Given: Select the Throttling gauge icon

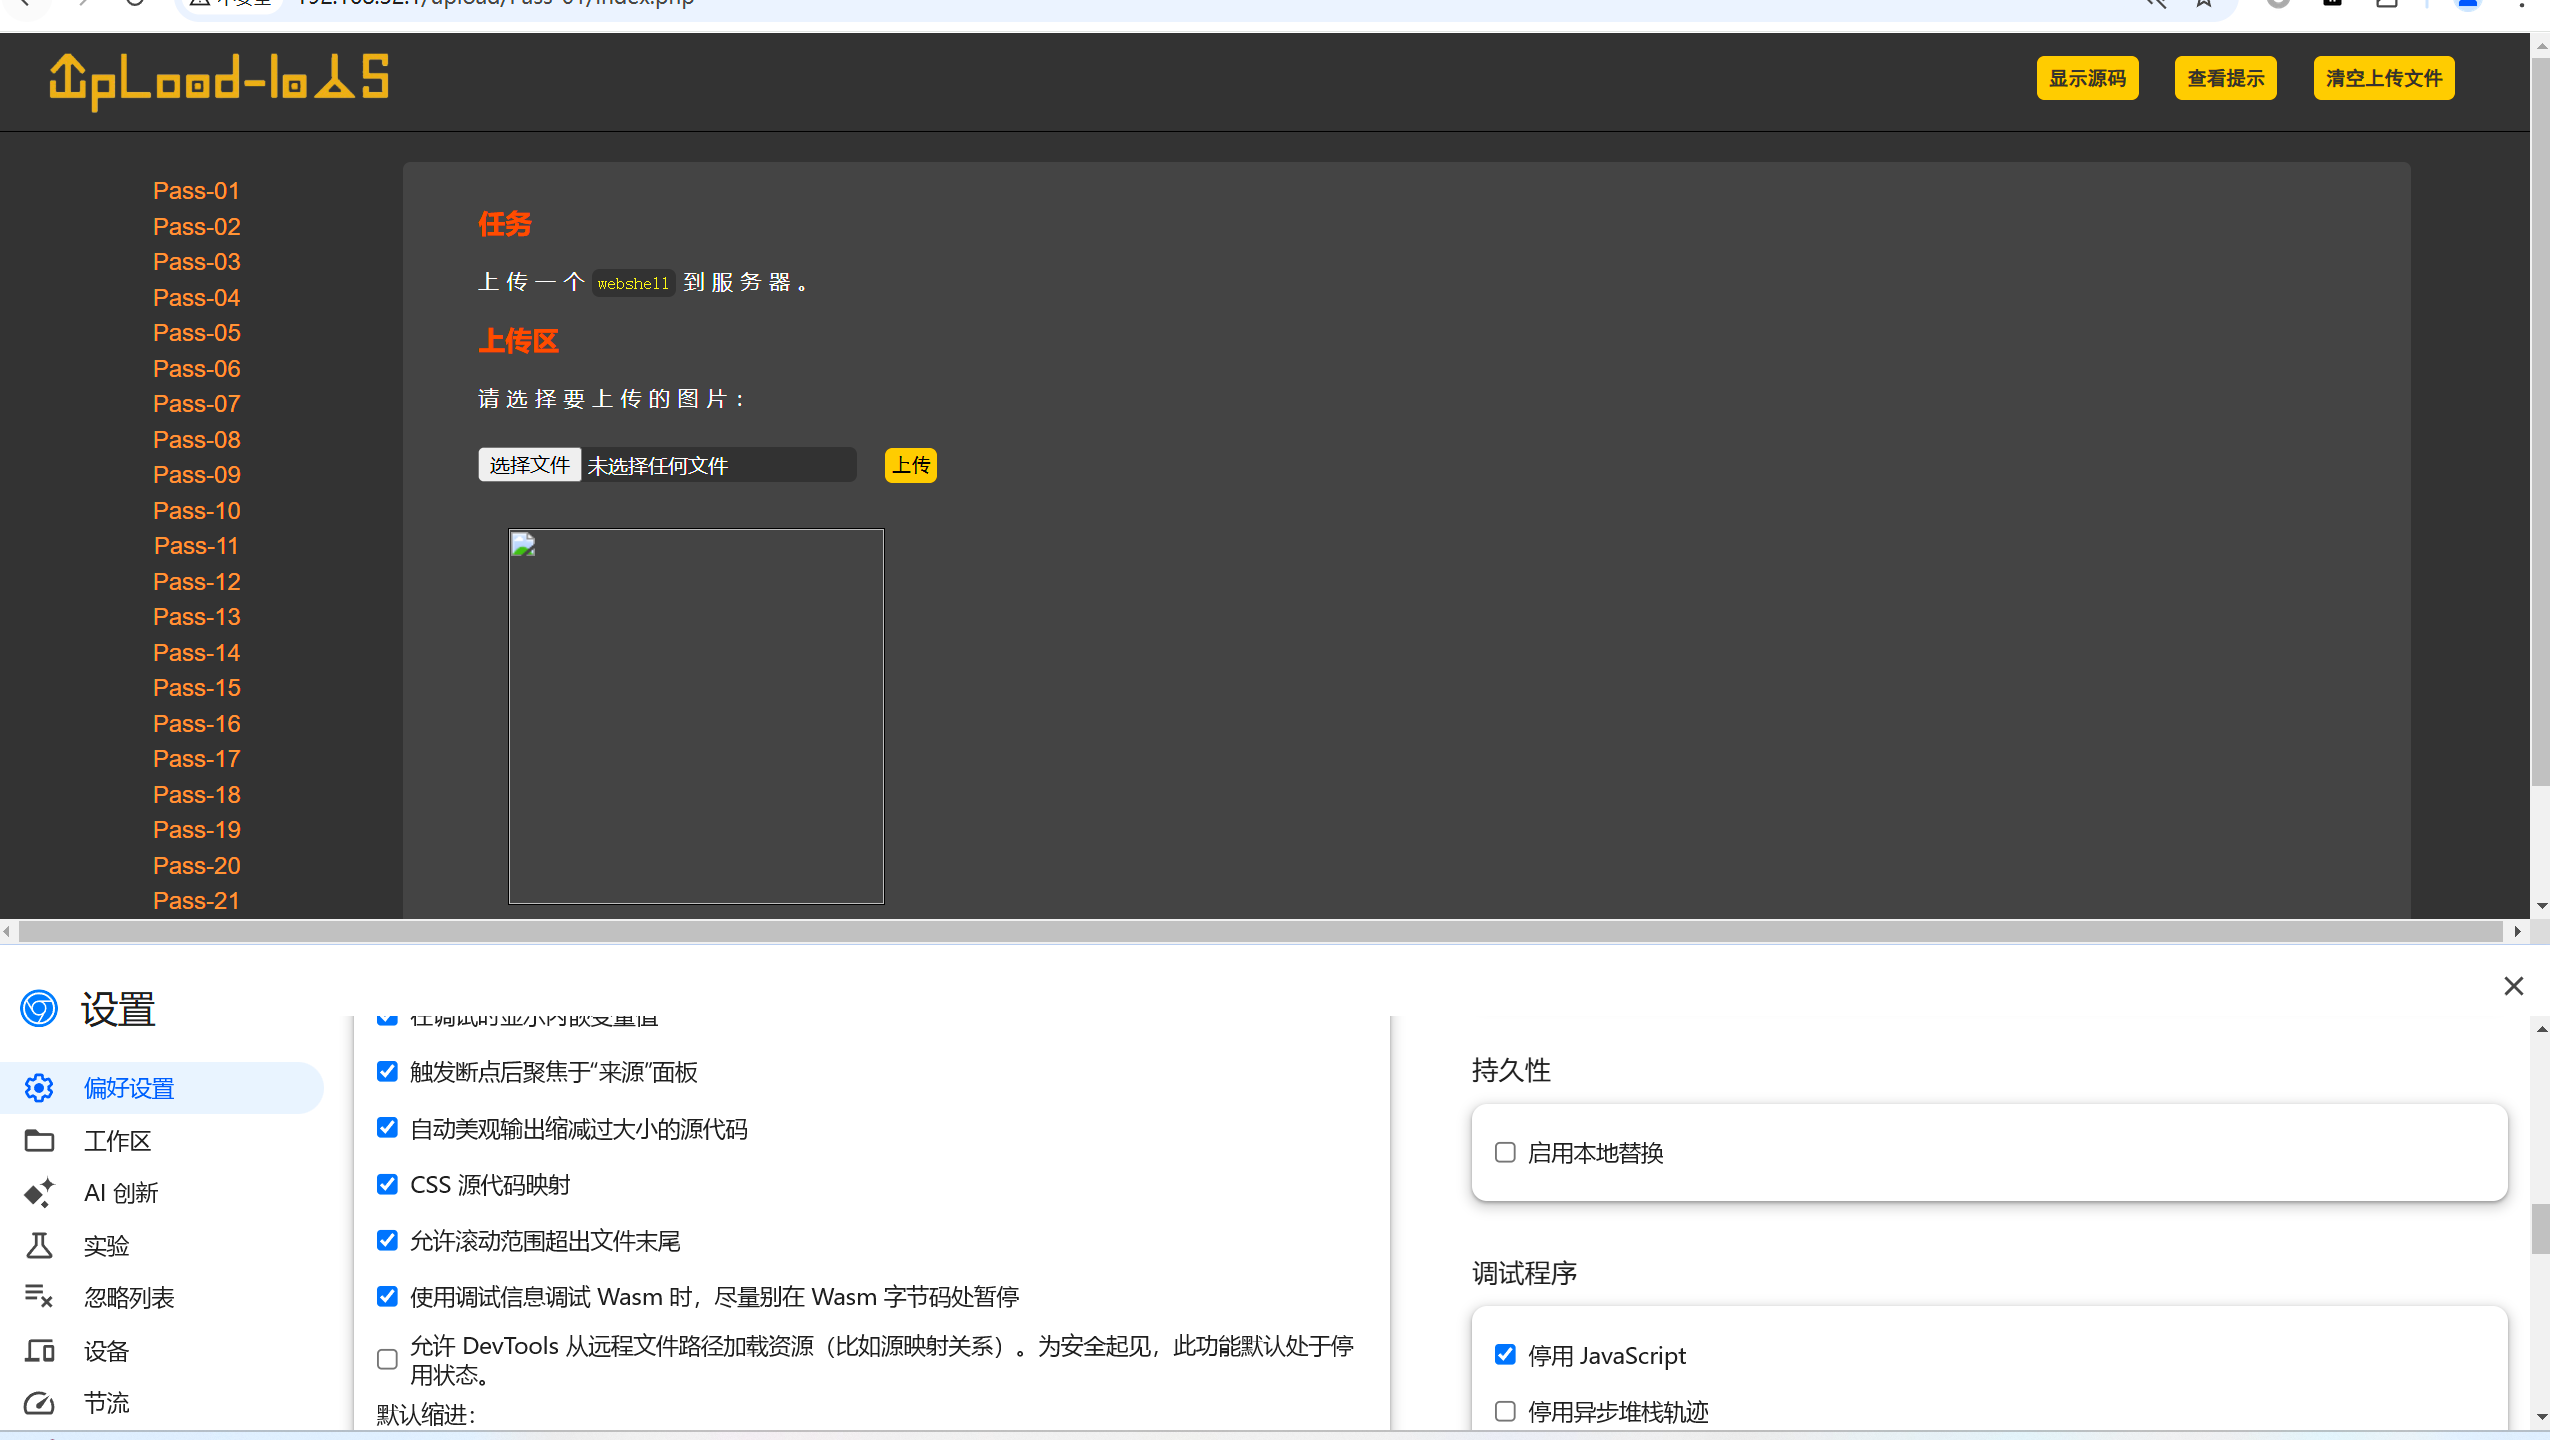Looking at the screenshot, I should (39, 1403).
